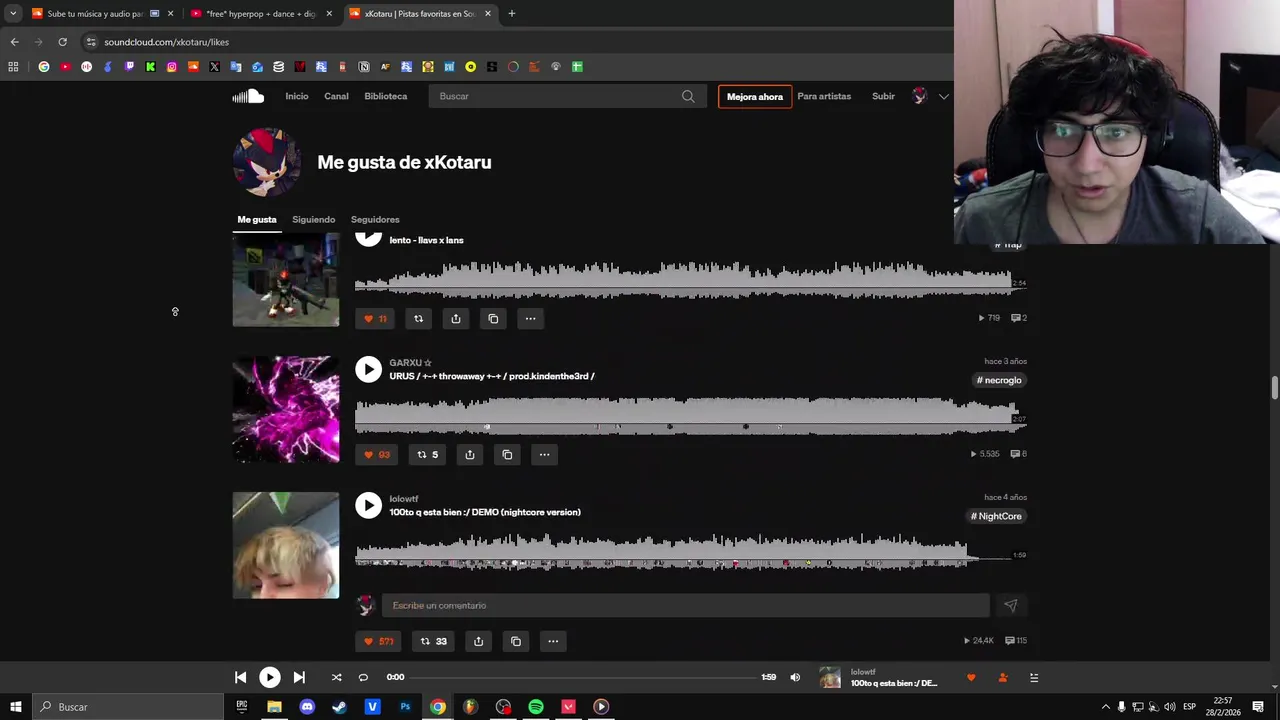Open the 'Para artistas' link
1280x720 pixels.
point(824,96)
